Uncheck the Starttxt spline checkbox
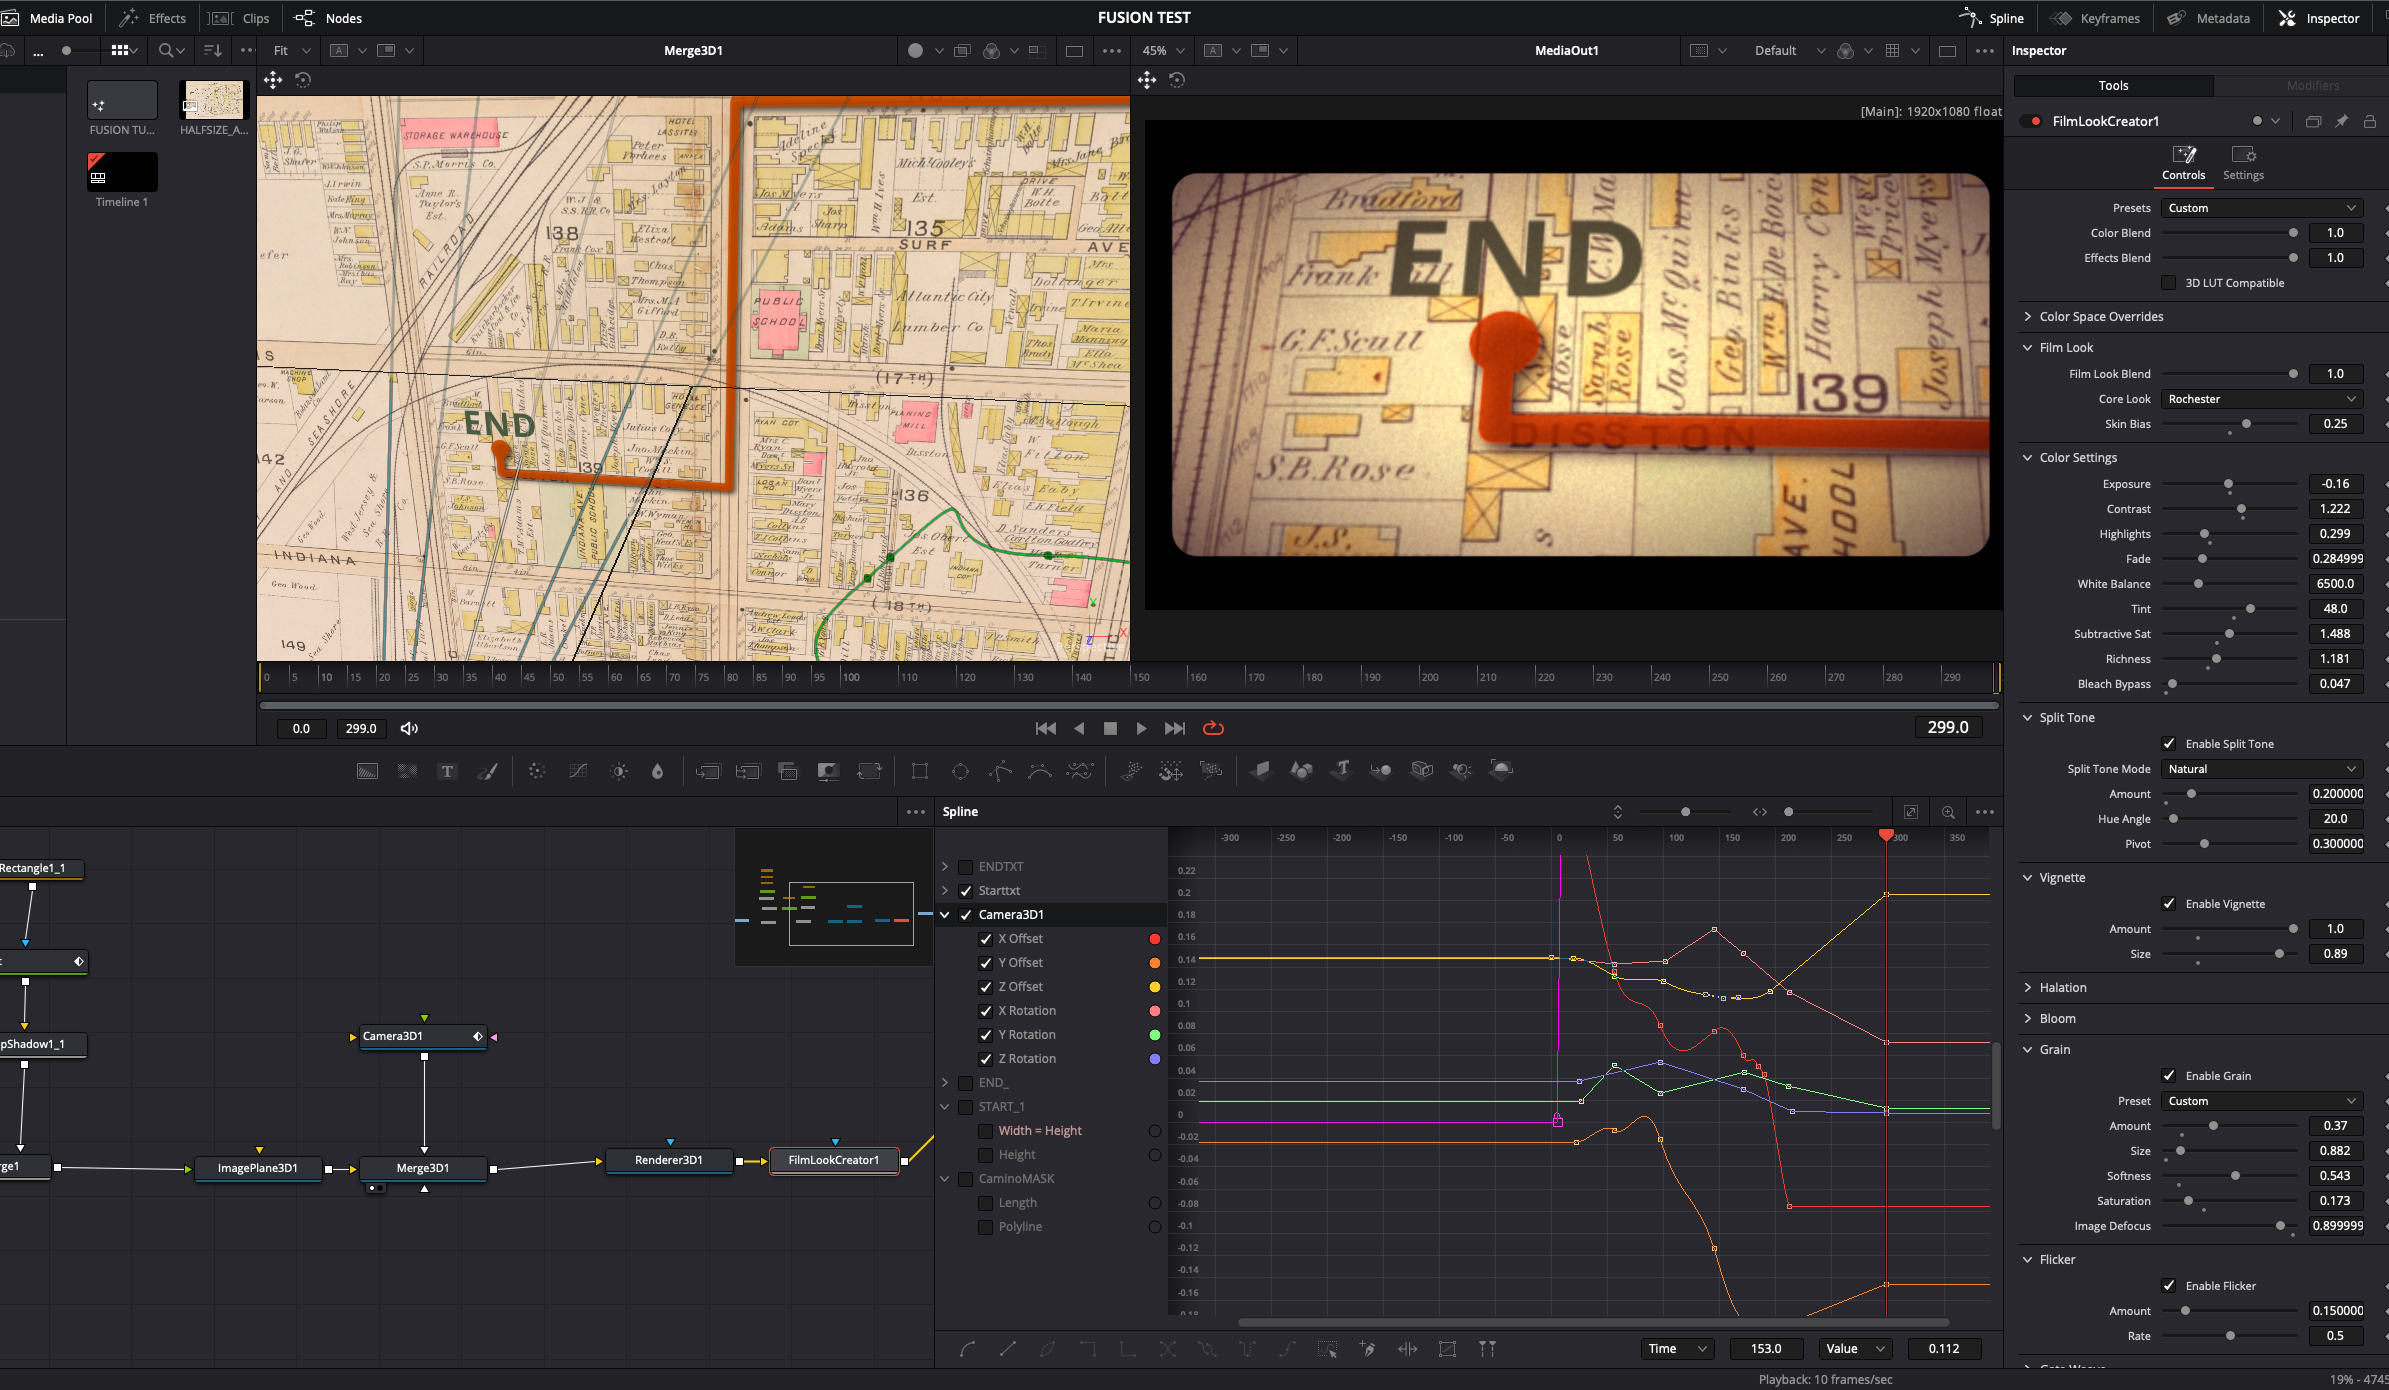This screenshot has height=1390, width=2389. 965,891
